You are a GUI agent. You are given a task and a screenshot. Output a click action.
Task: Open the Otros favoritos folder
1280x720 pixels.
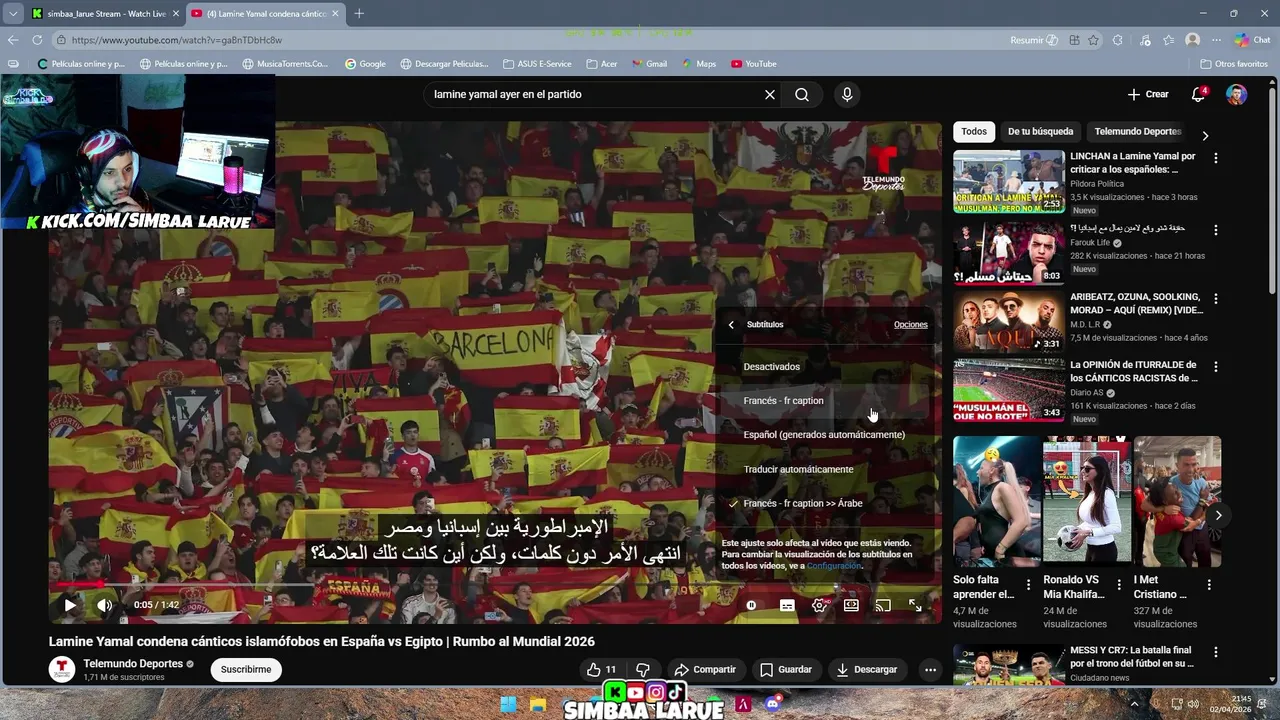click(1233, 64)
